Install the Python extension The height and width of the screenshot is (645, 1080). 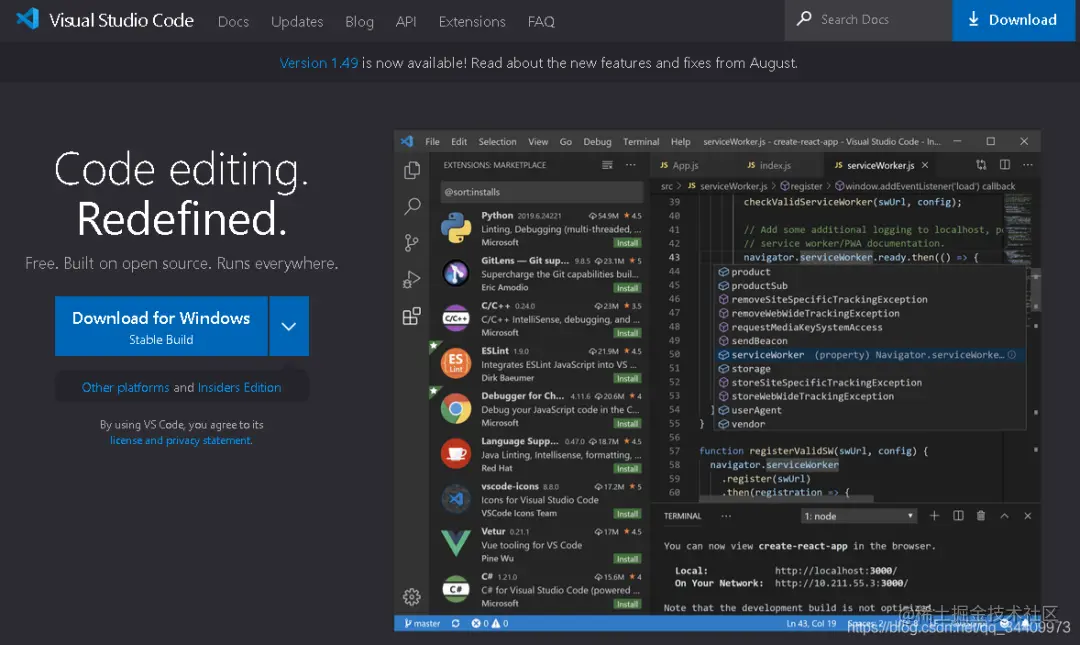click(627, 243)
